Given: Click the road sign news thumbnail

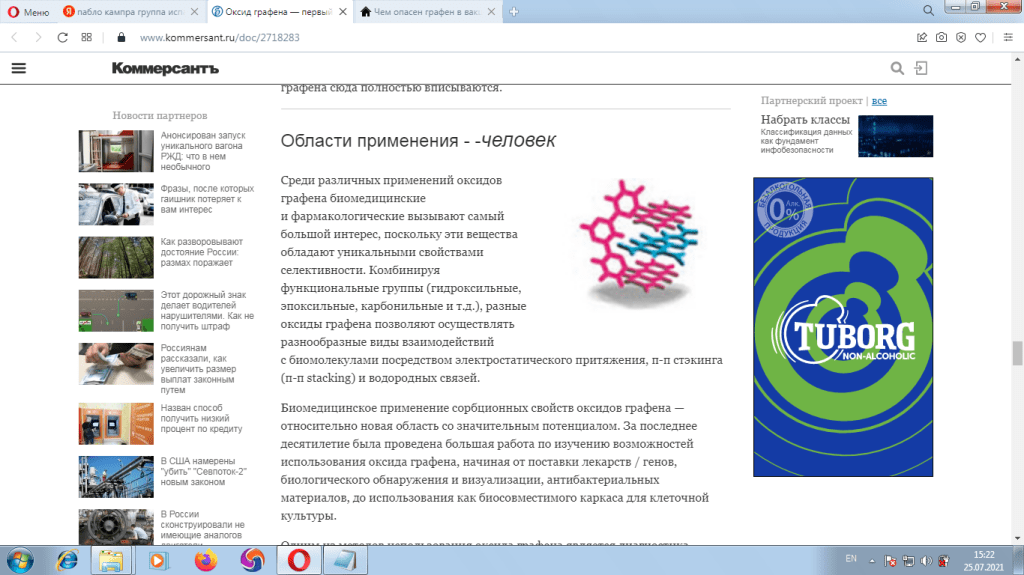Looking at the screenshot, I should [x=116, y=310].
